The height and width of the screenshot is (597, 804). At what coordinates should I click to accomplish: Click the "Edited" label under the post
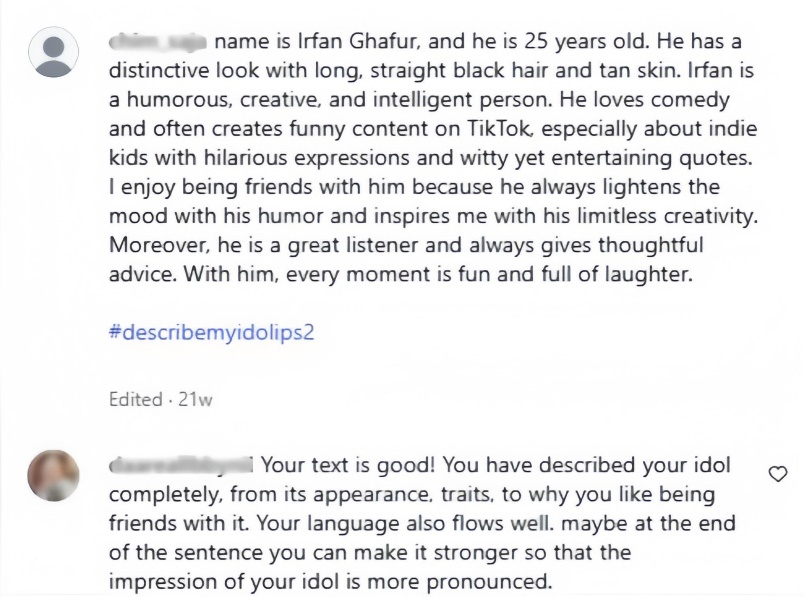point(135,399)
